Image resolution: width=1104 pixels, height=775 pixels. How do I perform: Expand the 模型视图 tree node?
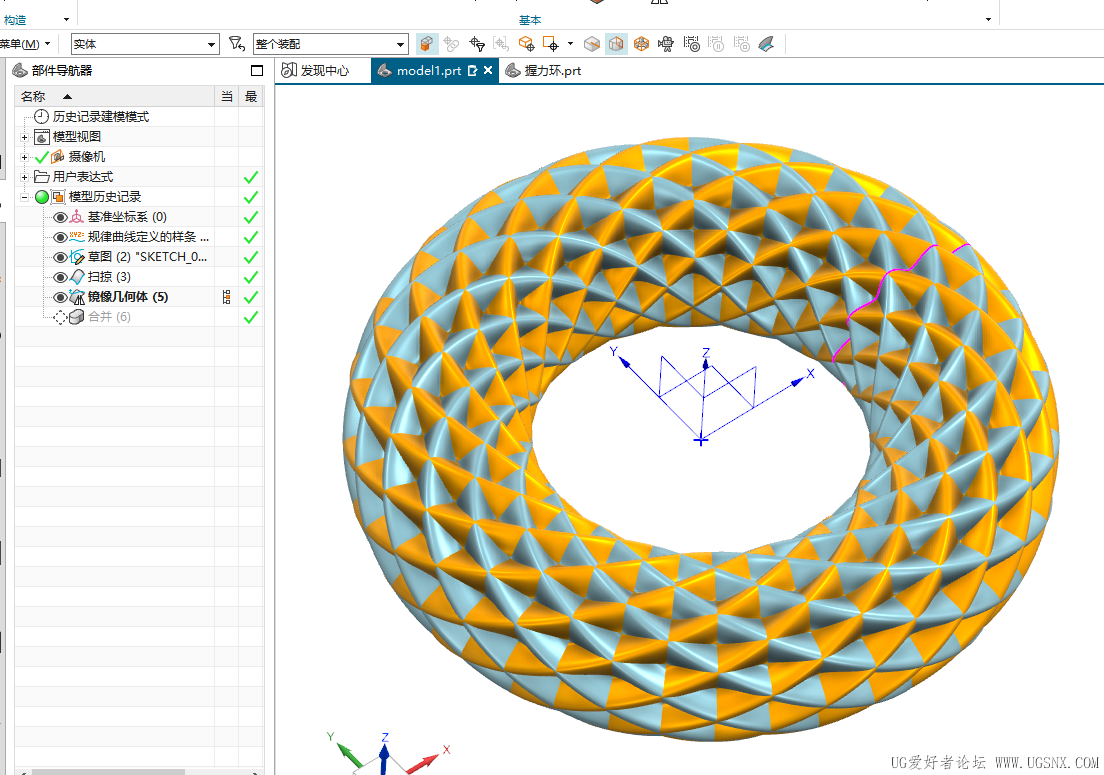(24, 137)
